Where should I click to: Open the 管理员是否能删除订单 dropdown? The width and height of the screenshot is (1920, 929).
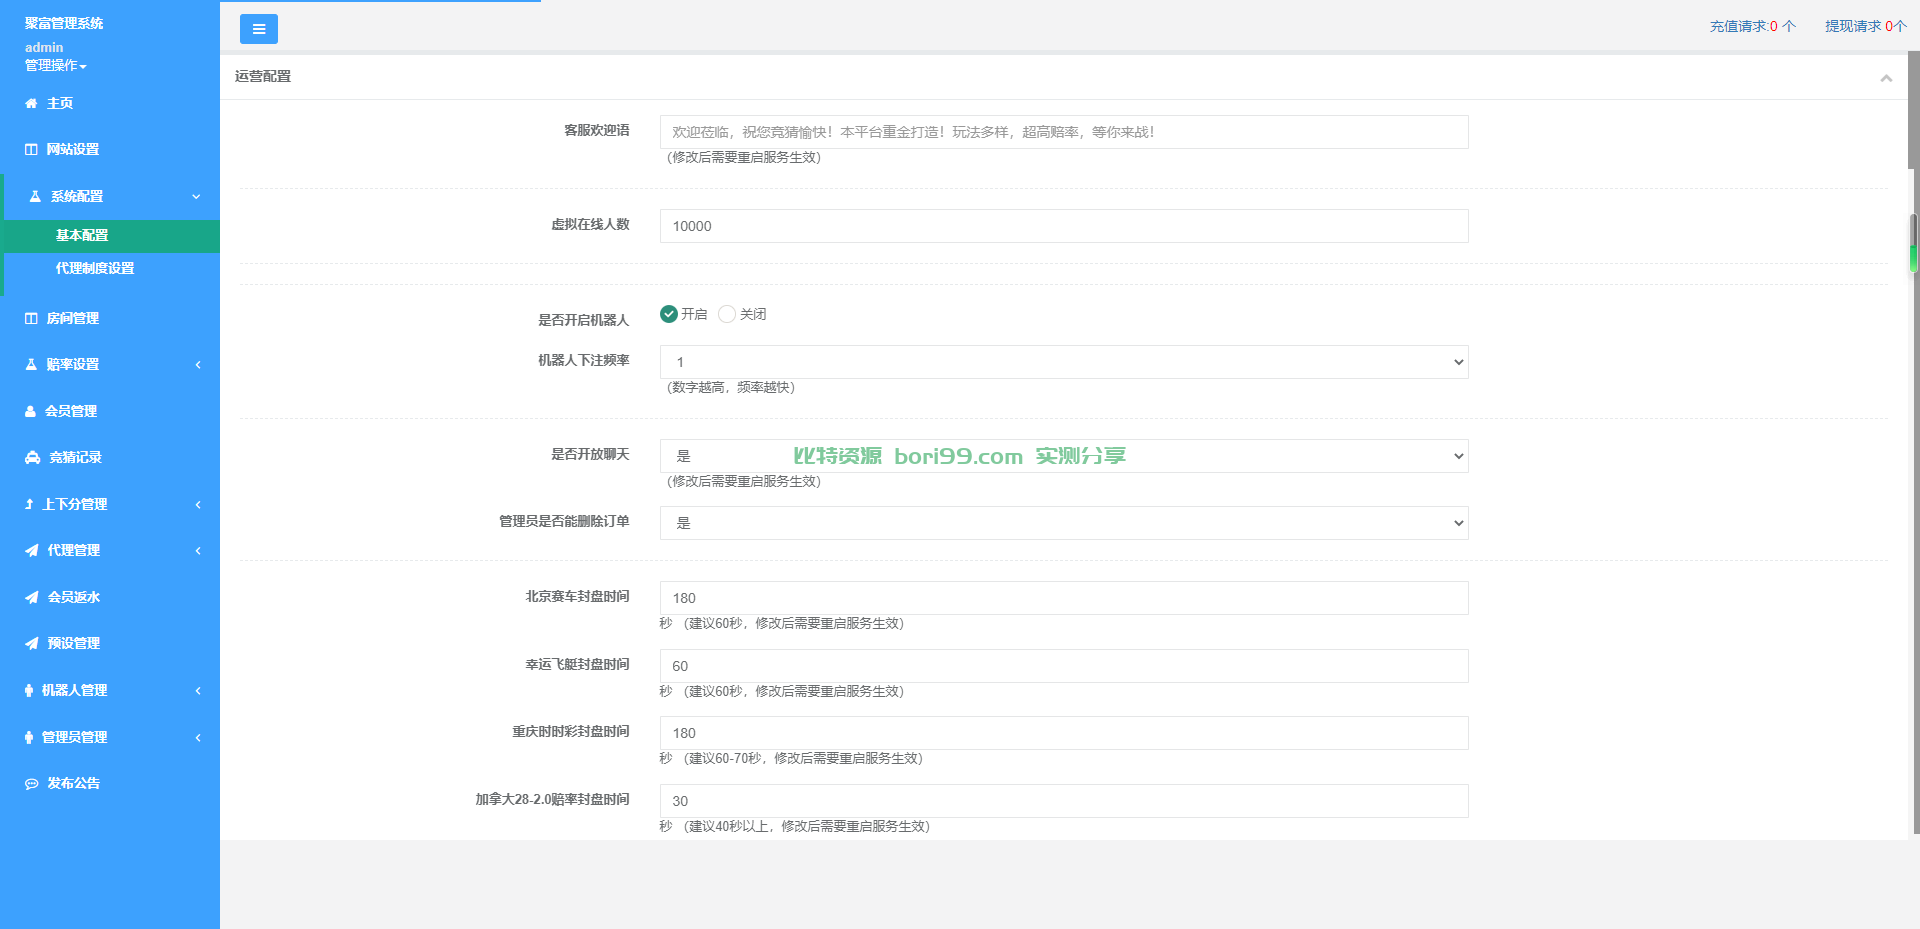1064,523
